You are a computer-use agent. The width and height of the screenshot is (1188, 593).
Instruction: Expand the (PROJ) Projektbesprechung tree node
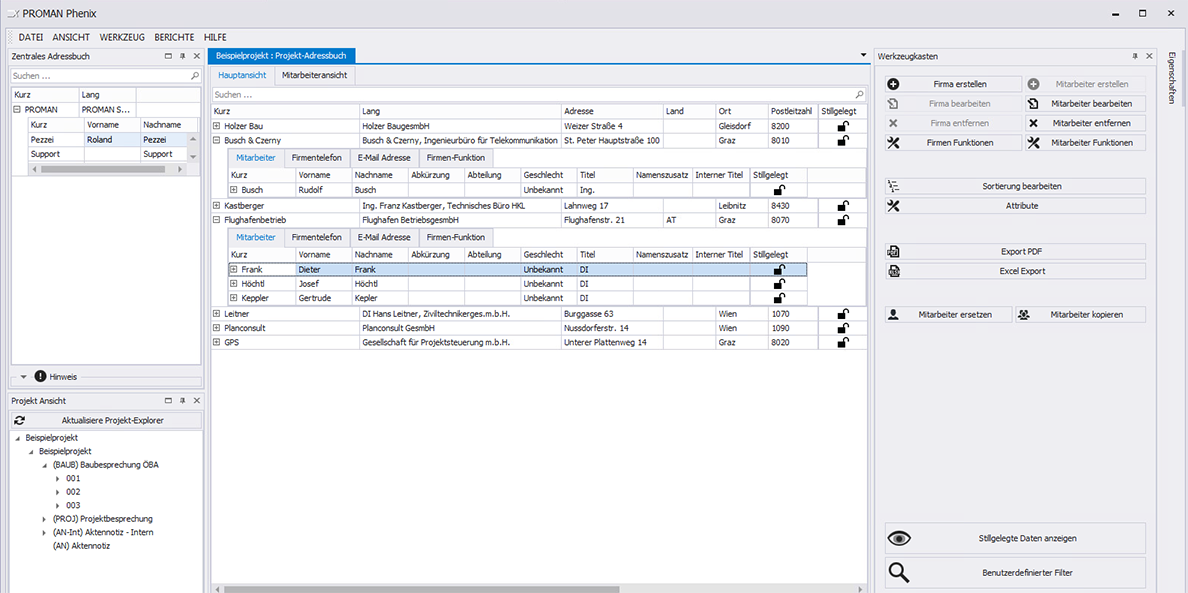[x=45, y=520]
